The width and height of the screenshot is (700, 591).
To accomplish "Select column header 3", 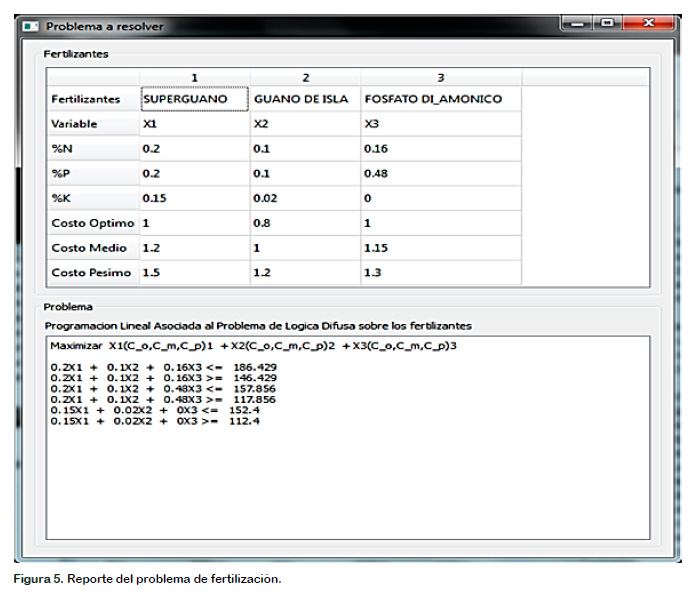I will 441,78.
